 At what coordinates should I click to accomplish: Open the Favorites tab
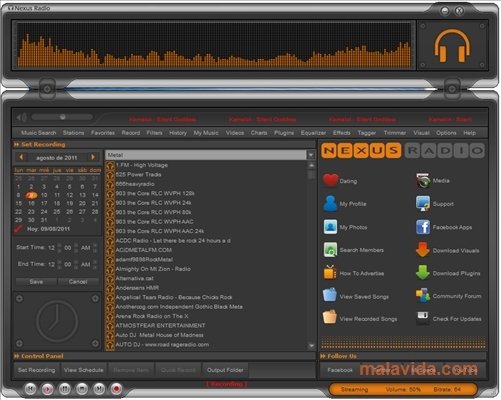(x=103, y=133)
